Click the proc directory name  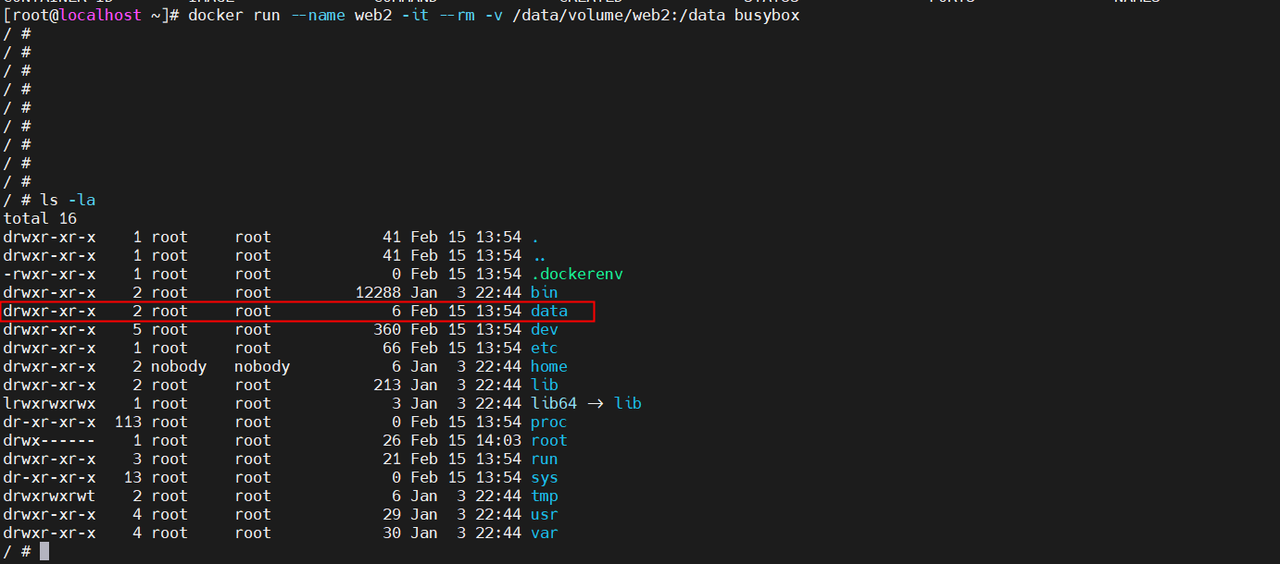coord(549,422)
